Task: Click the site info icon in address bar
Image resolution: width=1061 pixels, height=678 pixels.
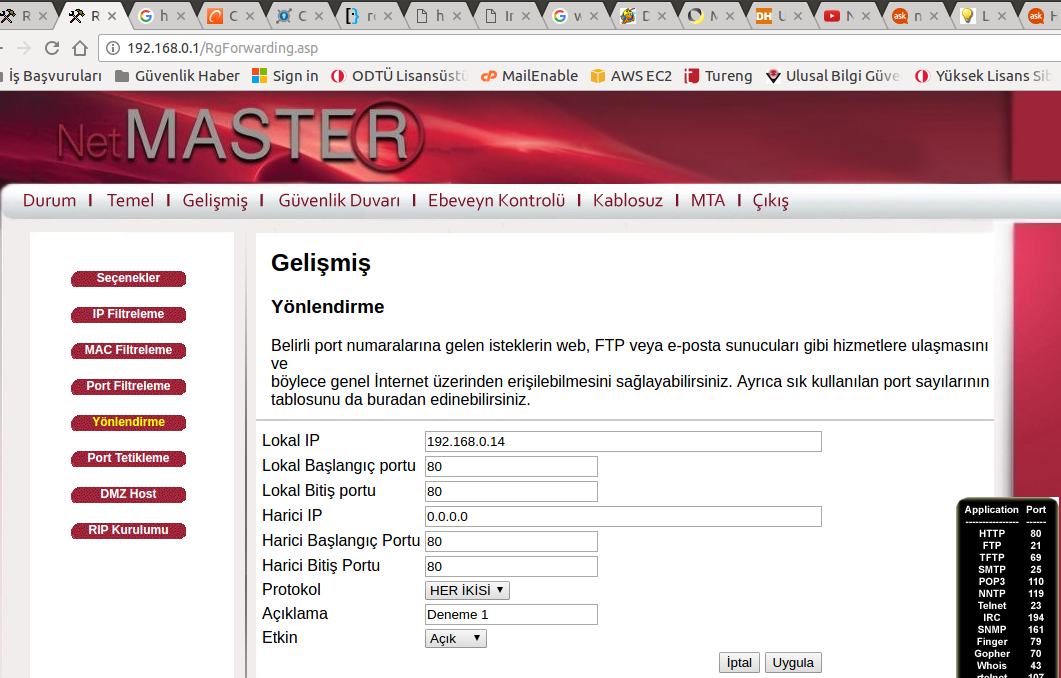Action: point(113,48)
